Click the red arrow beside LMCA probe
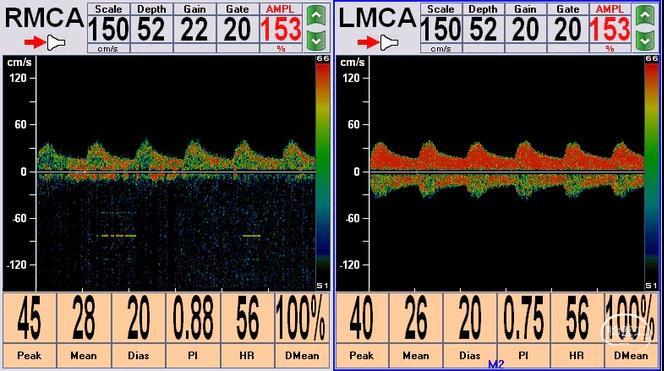664x371 pixels. (x=368, y=42)
